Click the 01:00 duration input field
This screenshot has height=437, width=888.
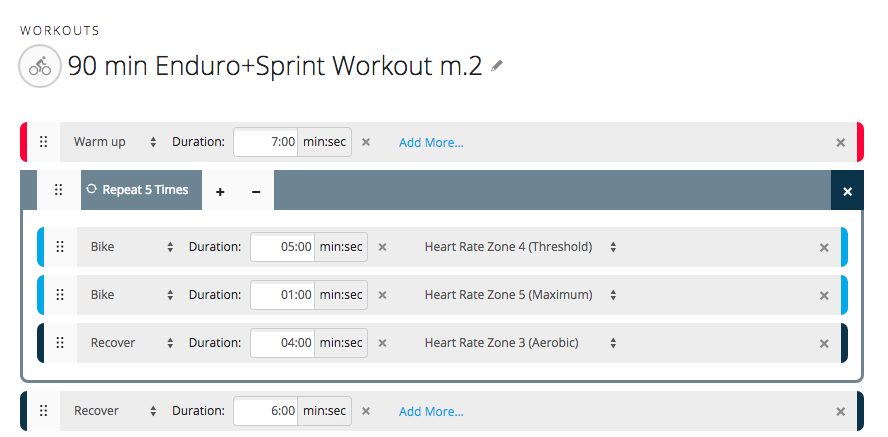(283, 295)
